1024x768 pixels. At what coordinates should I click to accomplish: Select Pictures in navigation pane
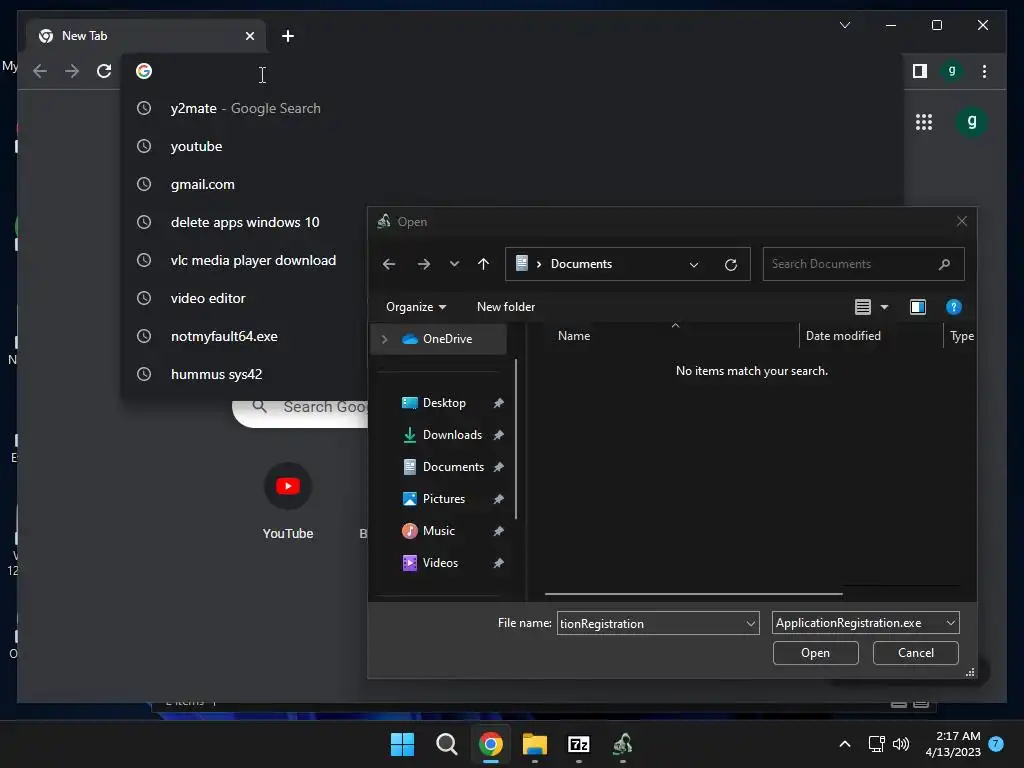(443, 499)
